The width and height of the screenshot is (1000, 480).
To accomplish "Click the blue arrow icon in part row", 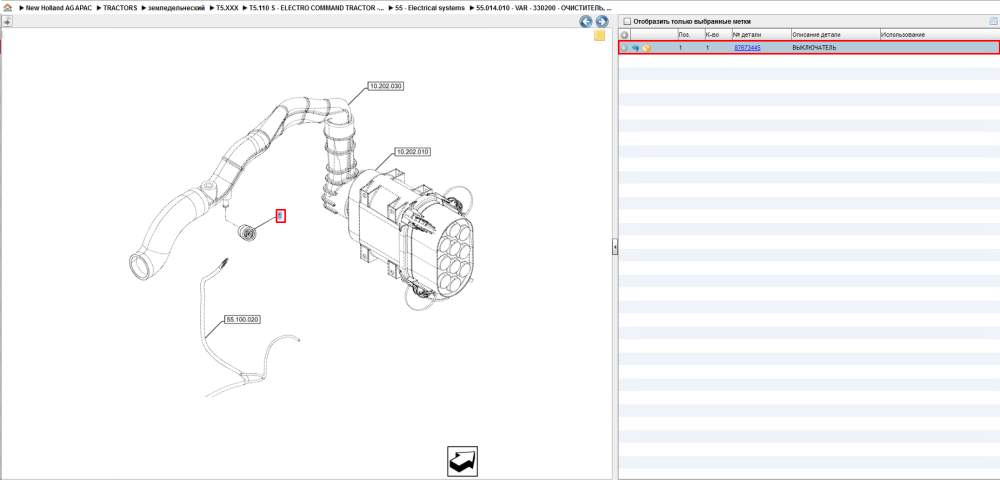I will (x=636, y=48).
